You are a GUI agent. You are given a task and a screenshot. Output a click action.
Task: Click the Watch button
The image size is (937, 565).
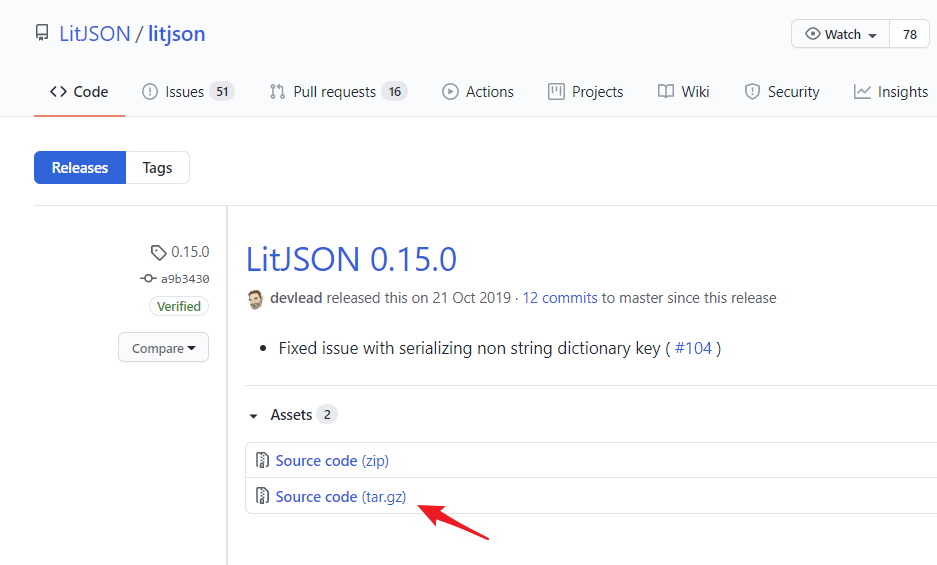point(841,34)
